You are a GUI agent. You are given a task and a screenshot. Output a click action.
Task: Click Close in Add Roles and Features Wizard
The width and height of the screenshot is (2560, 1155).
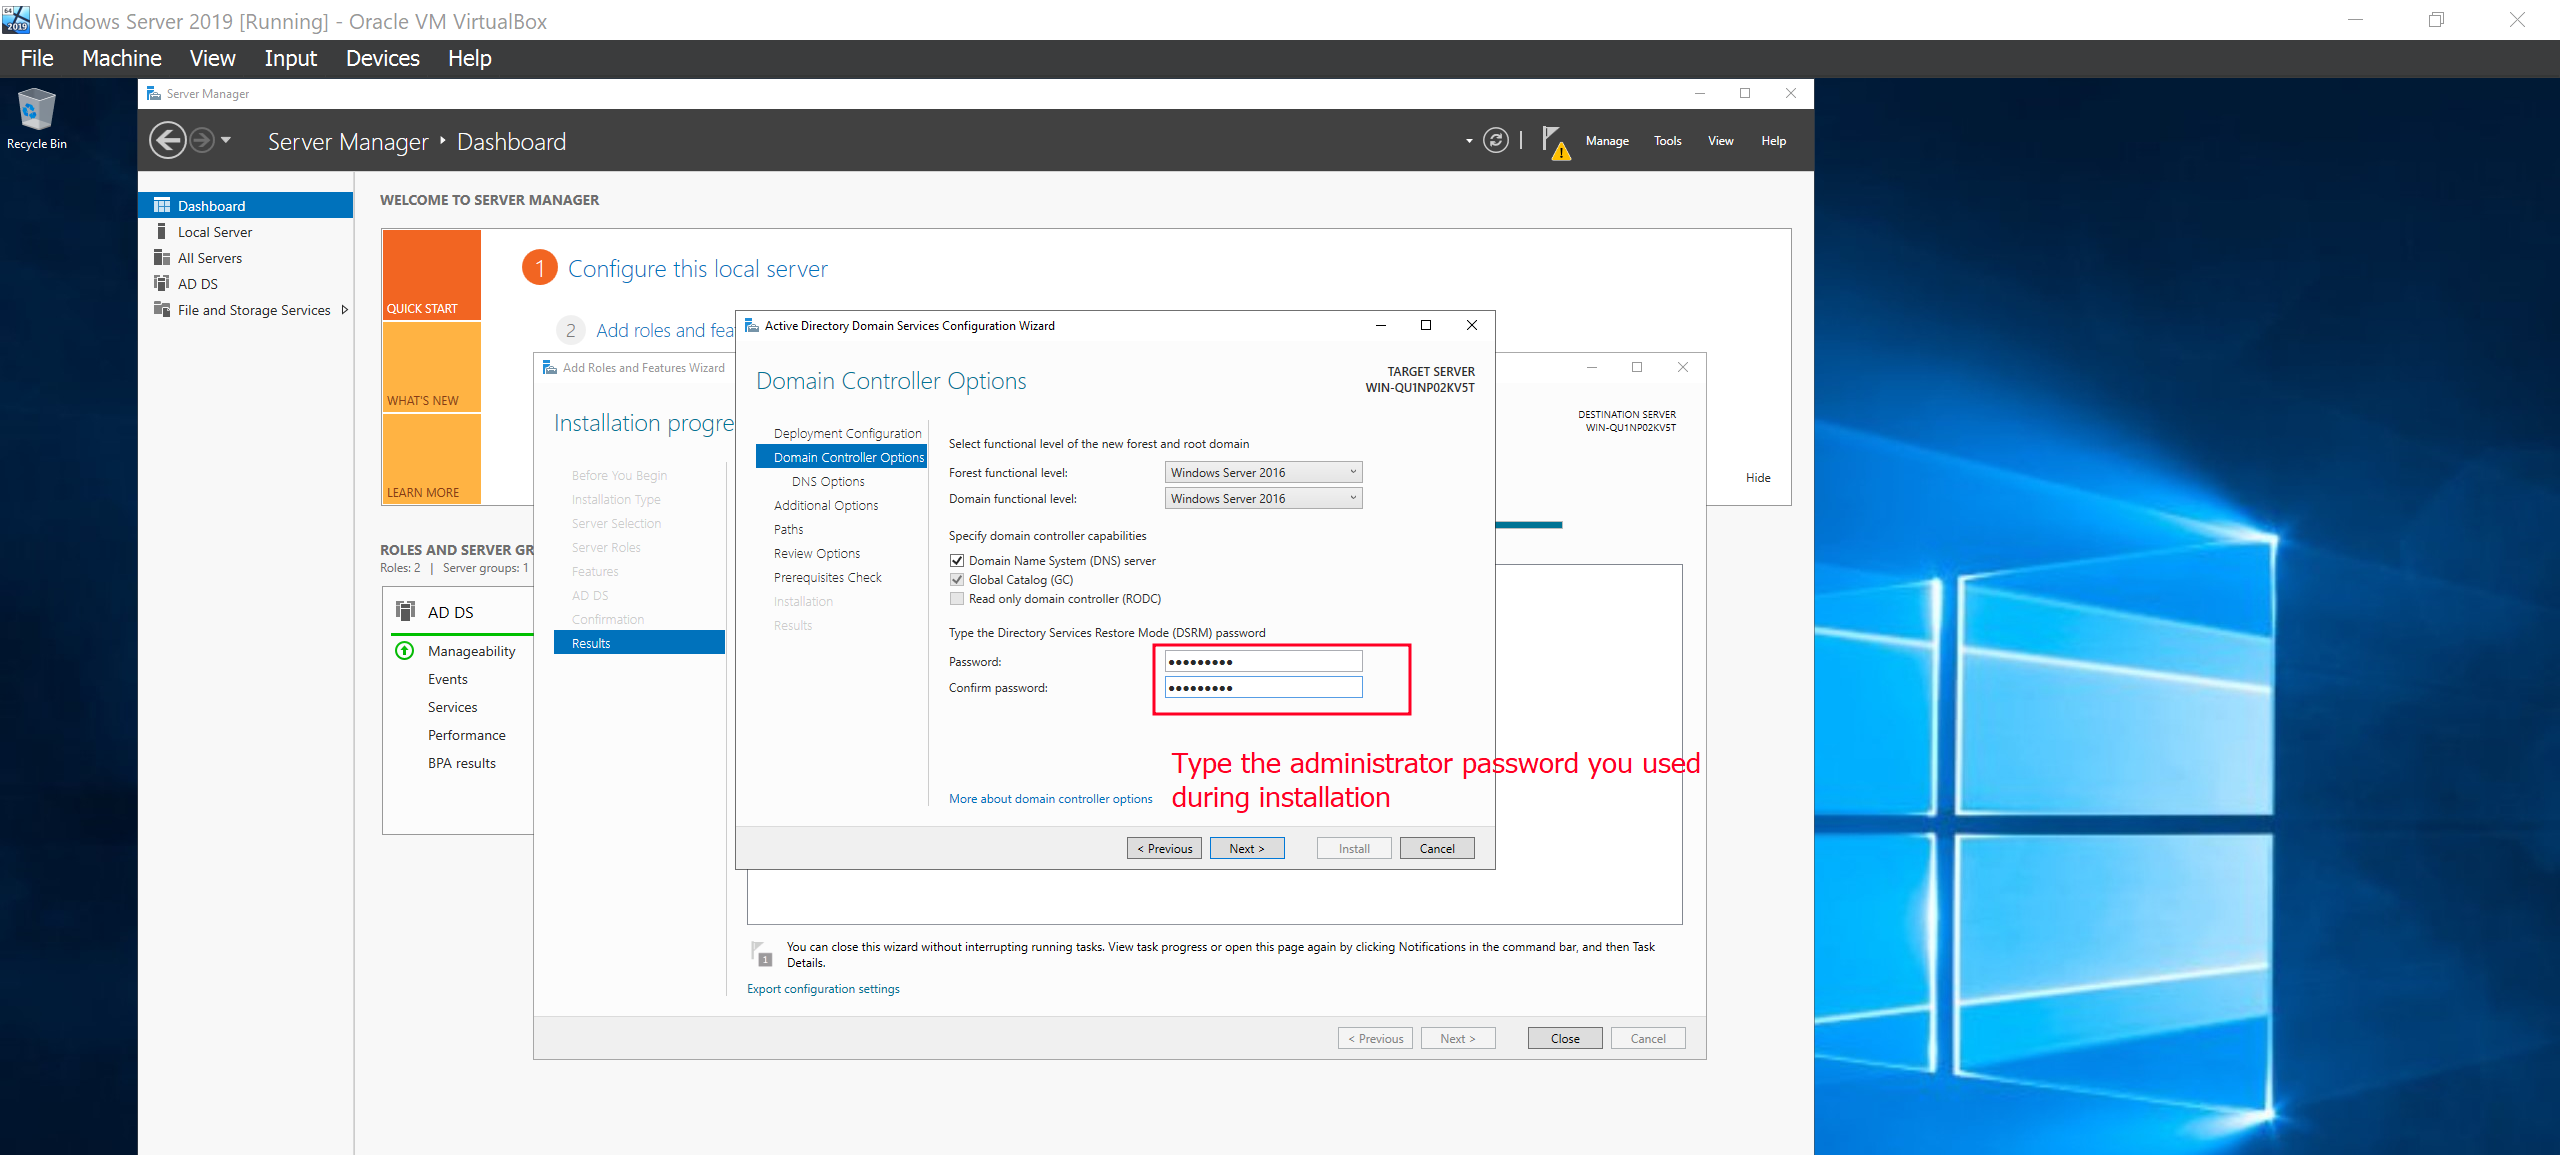click(1565, 1038)
